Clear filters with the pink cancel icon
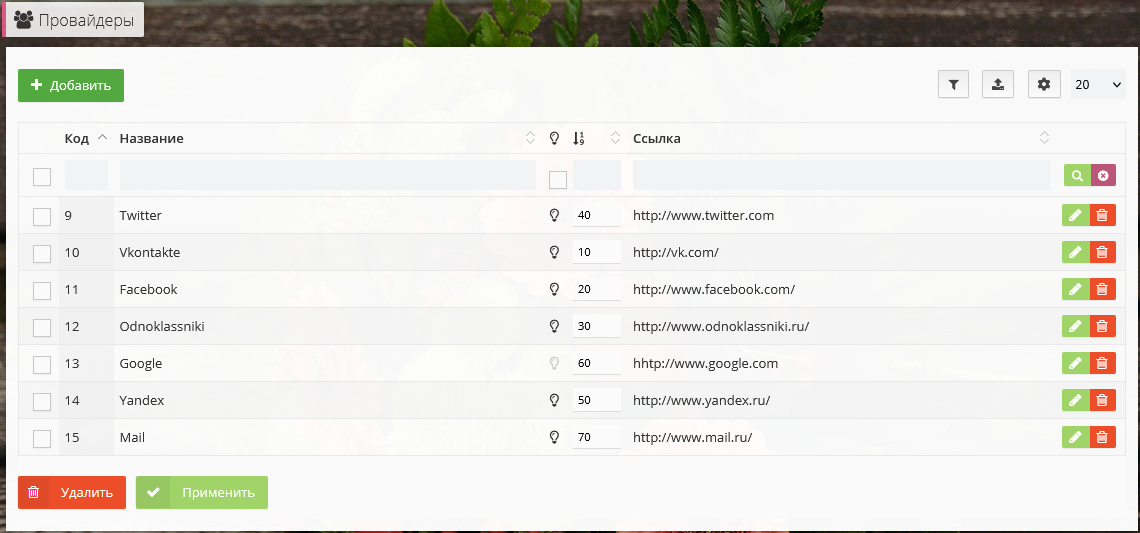Image resolution: width=1140 pixels, height=533 pixels. click(x=1103, y=176)
